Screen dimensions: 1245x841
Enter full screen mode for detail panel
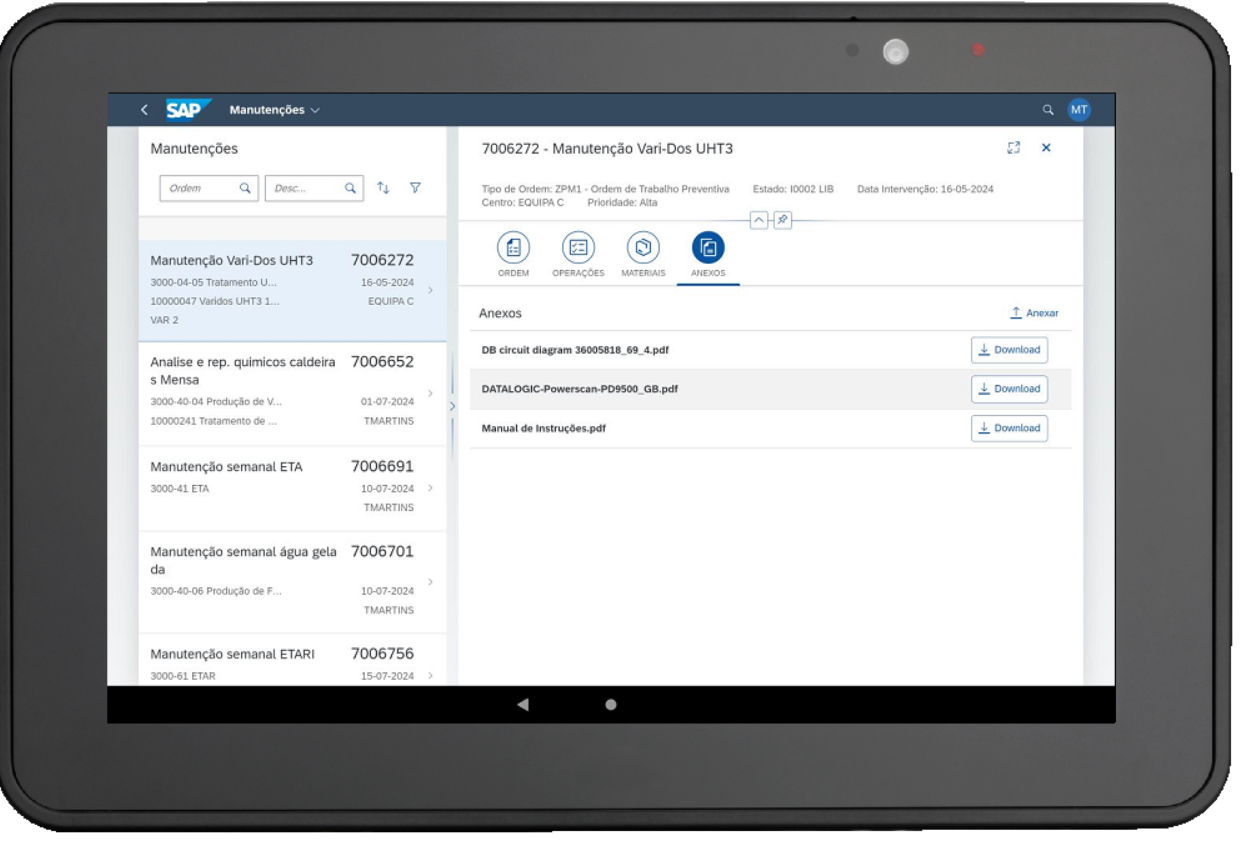[x=1012, y=148]
